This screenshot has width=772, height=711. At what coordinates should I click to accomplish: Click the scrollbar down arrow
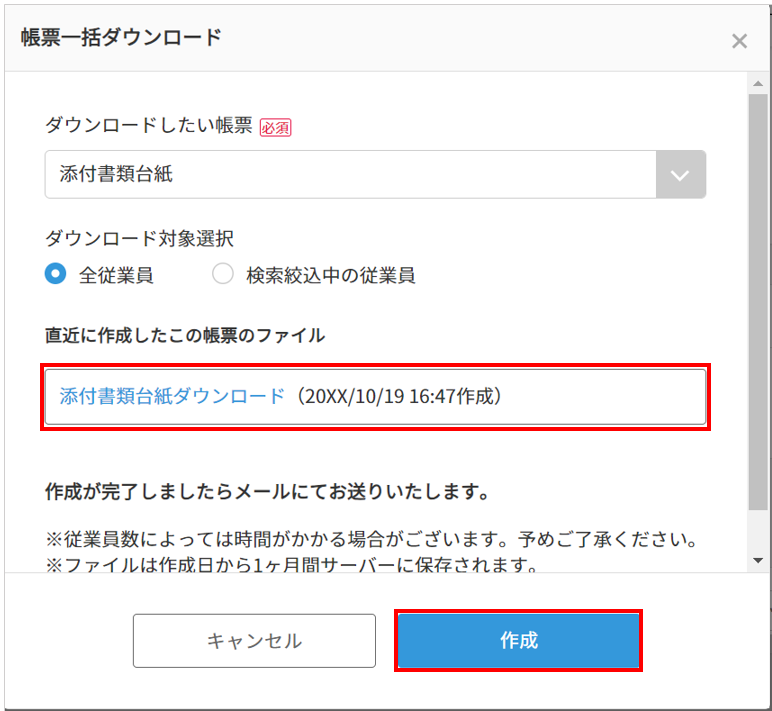[758, 561]
